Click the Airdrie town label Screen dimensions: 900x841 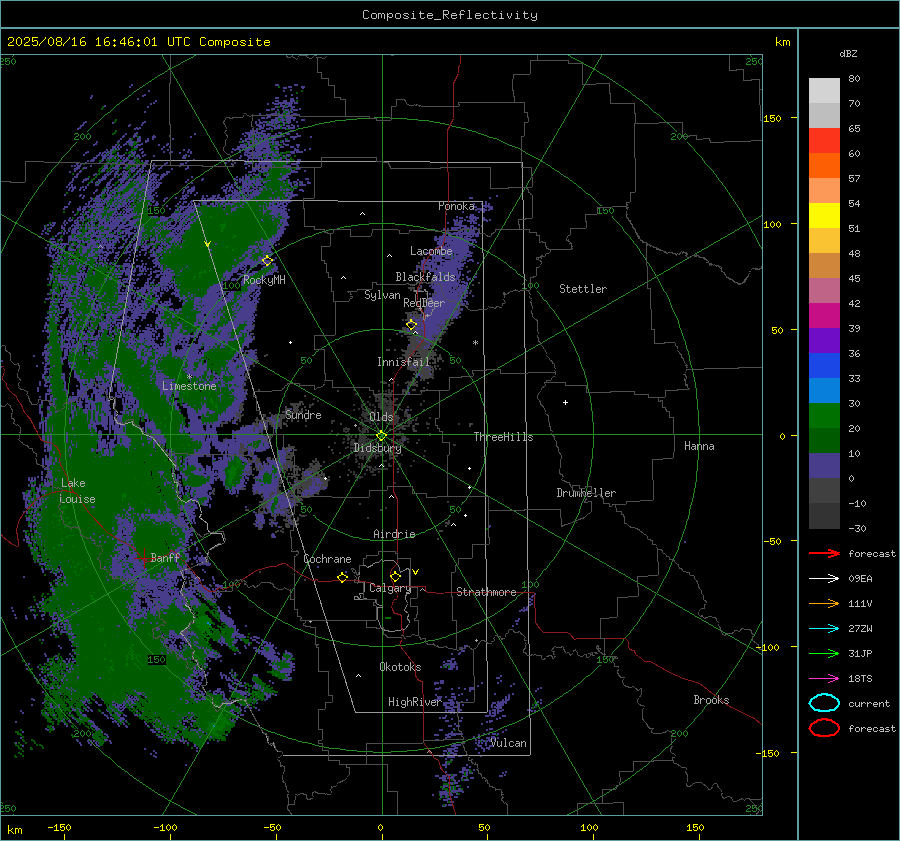394,534
